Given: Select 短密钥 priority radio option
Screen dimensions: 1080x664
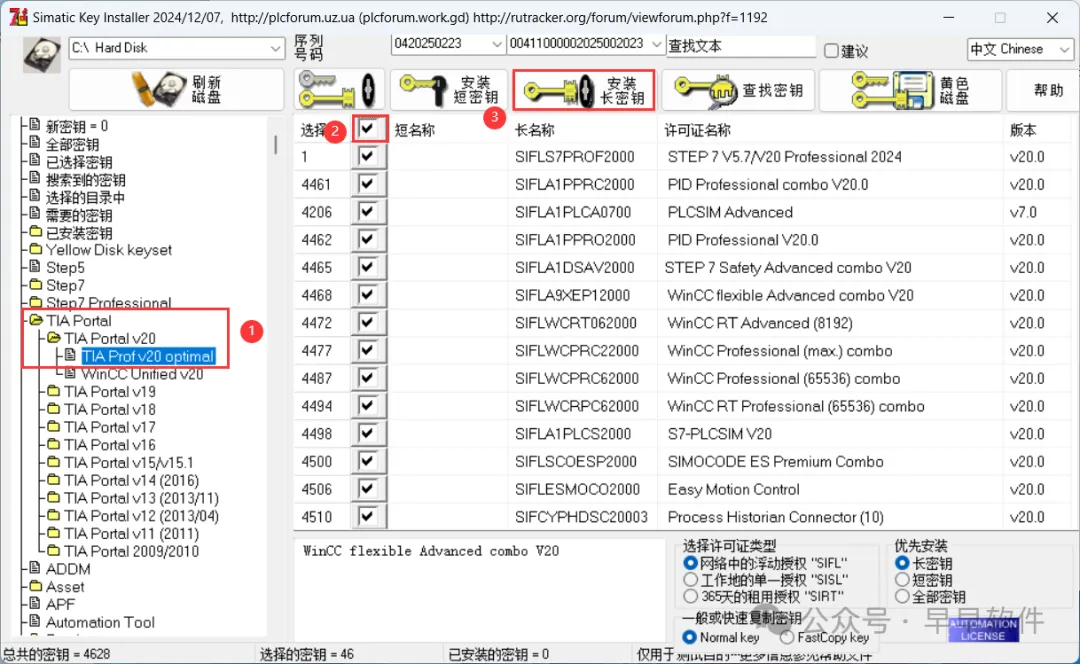Looking at the screenshot, I should pyautogui.click(x=902, y=580).
